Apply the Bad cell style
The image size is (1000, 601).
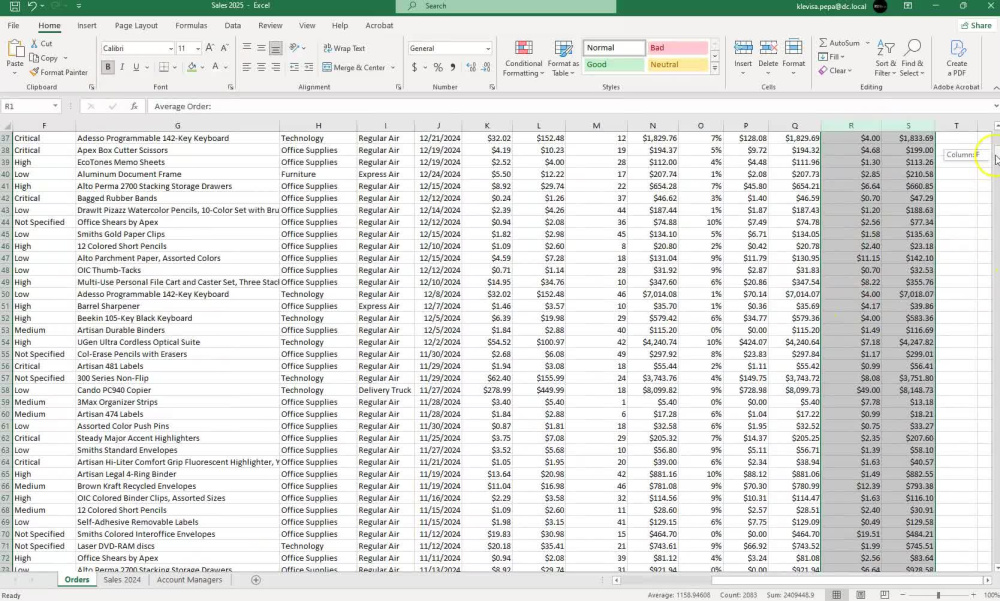(678, 48)
